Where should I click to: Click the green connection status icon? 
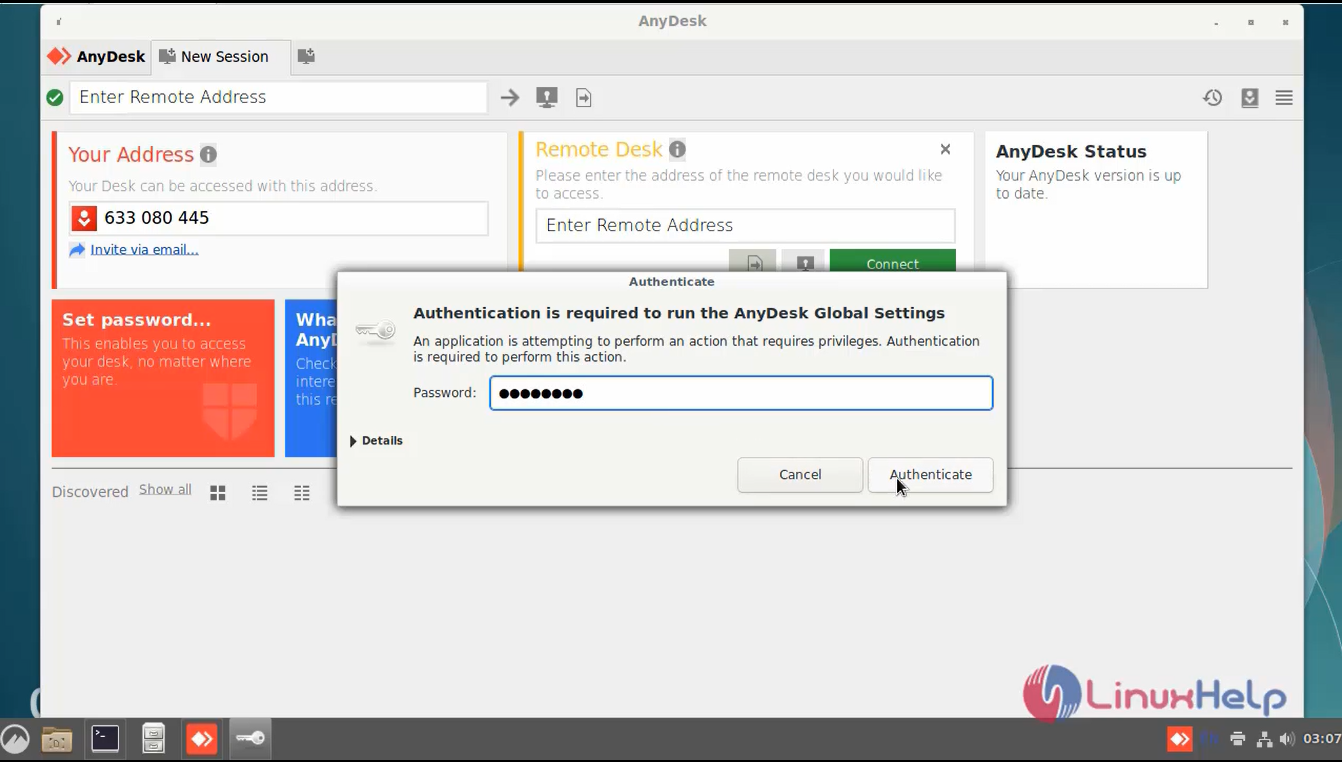pyautogui.click(x=55, y=97)
